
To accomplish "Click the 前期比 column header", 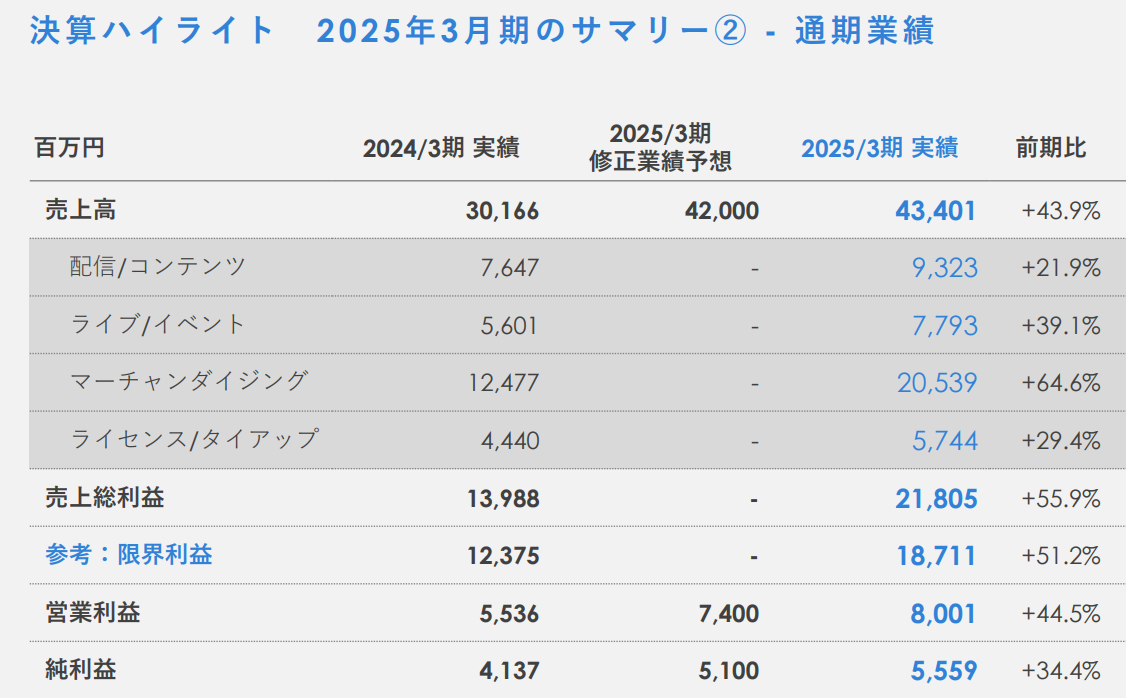I will (1051, 147).
